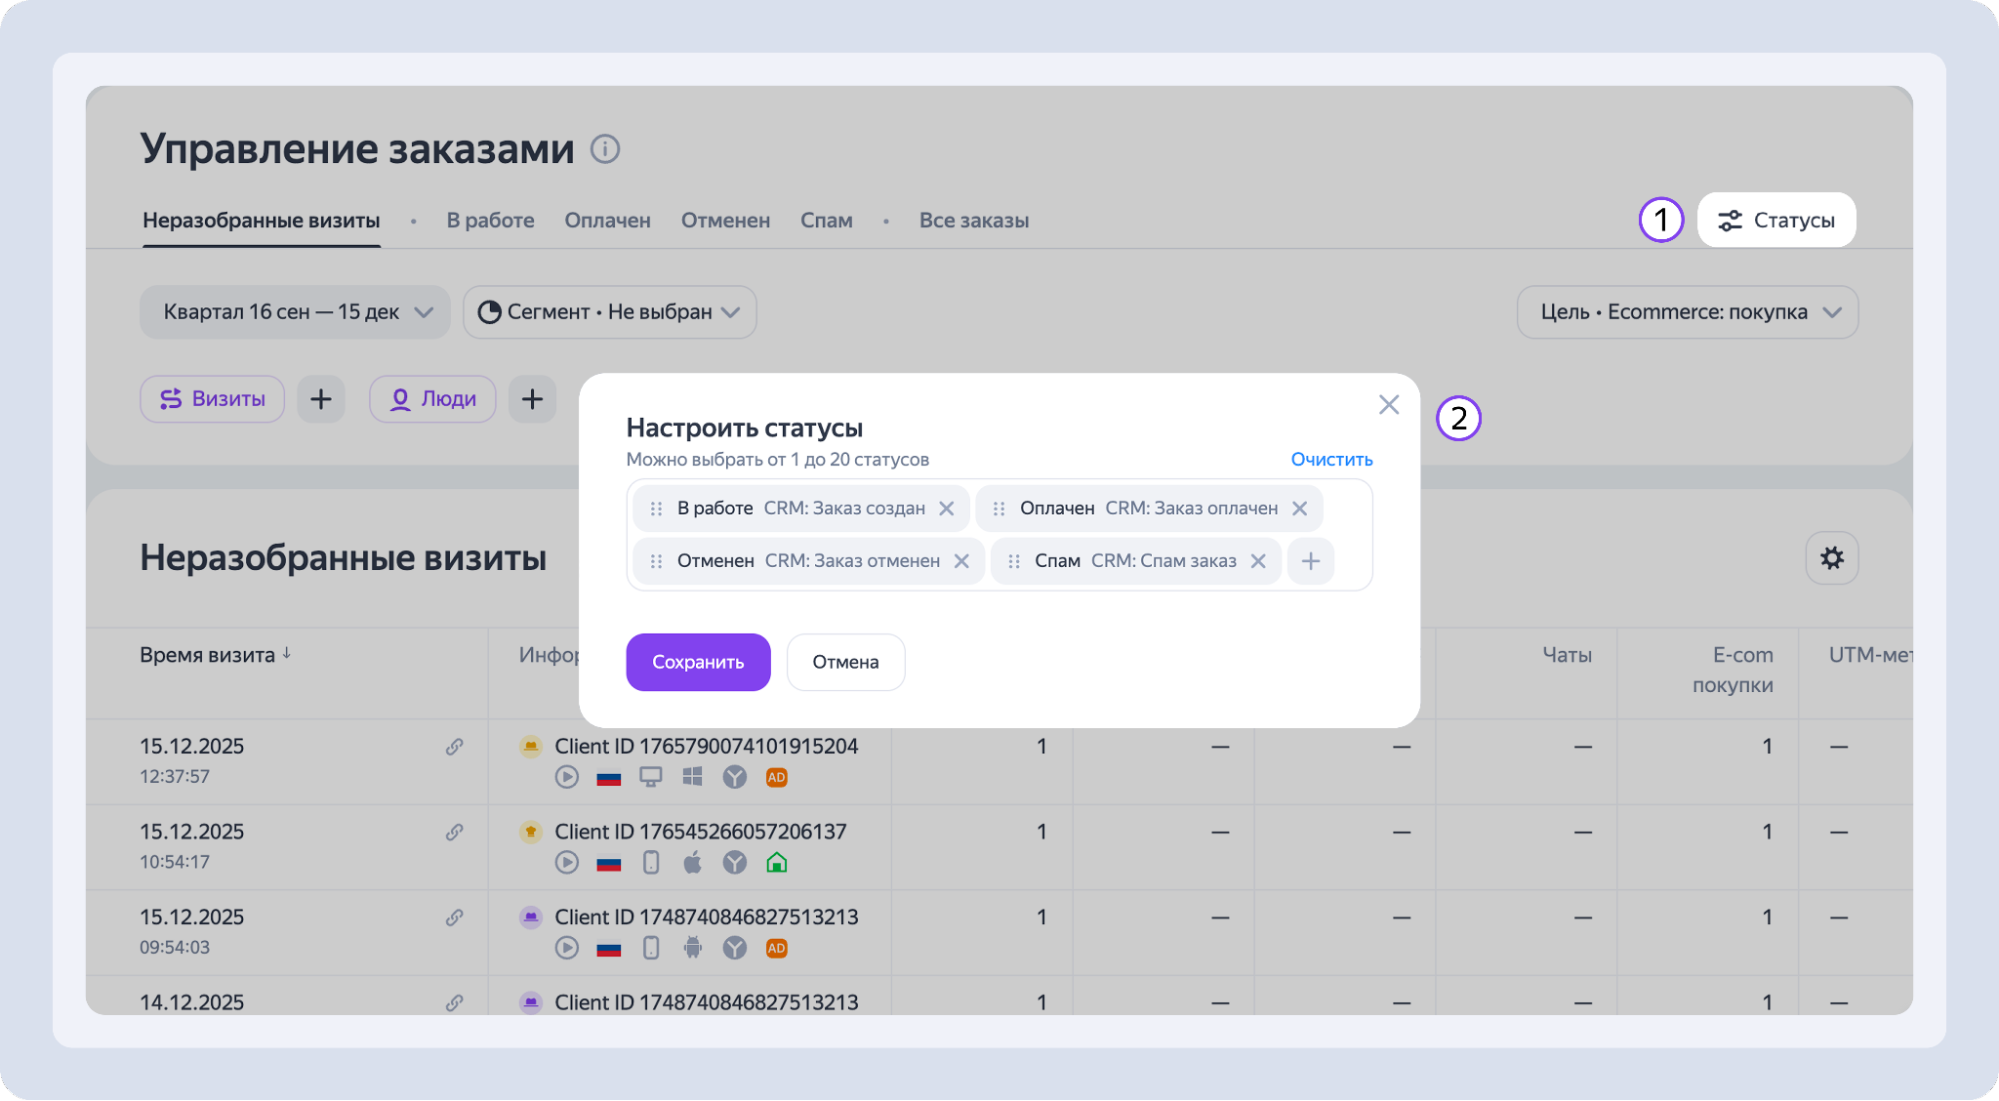The height and width of the screenshot is (1101, 1999).
Task: Remove the 'В работе' status chip
Action: click(x=946, y=508)
